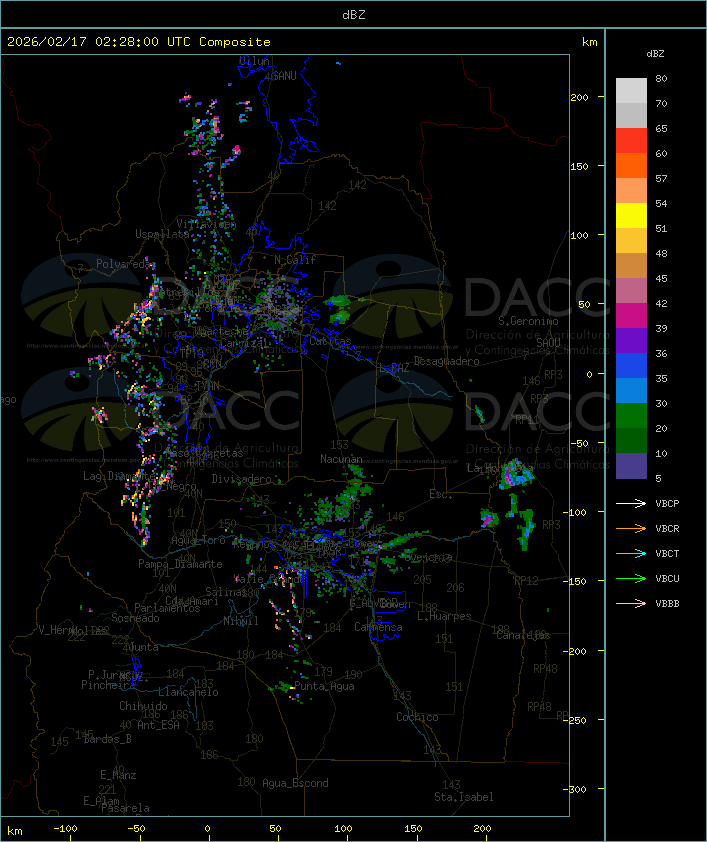The width and height of the screenshot is (707, 842).
Task: Click the white VBCP arrow icon
Action: tap(631, 503)
